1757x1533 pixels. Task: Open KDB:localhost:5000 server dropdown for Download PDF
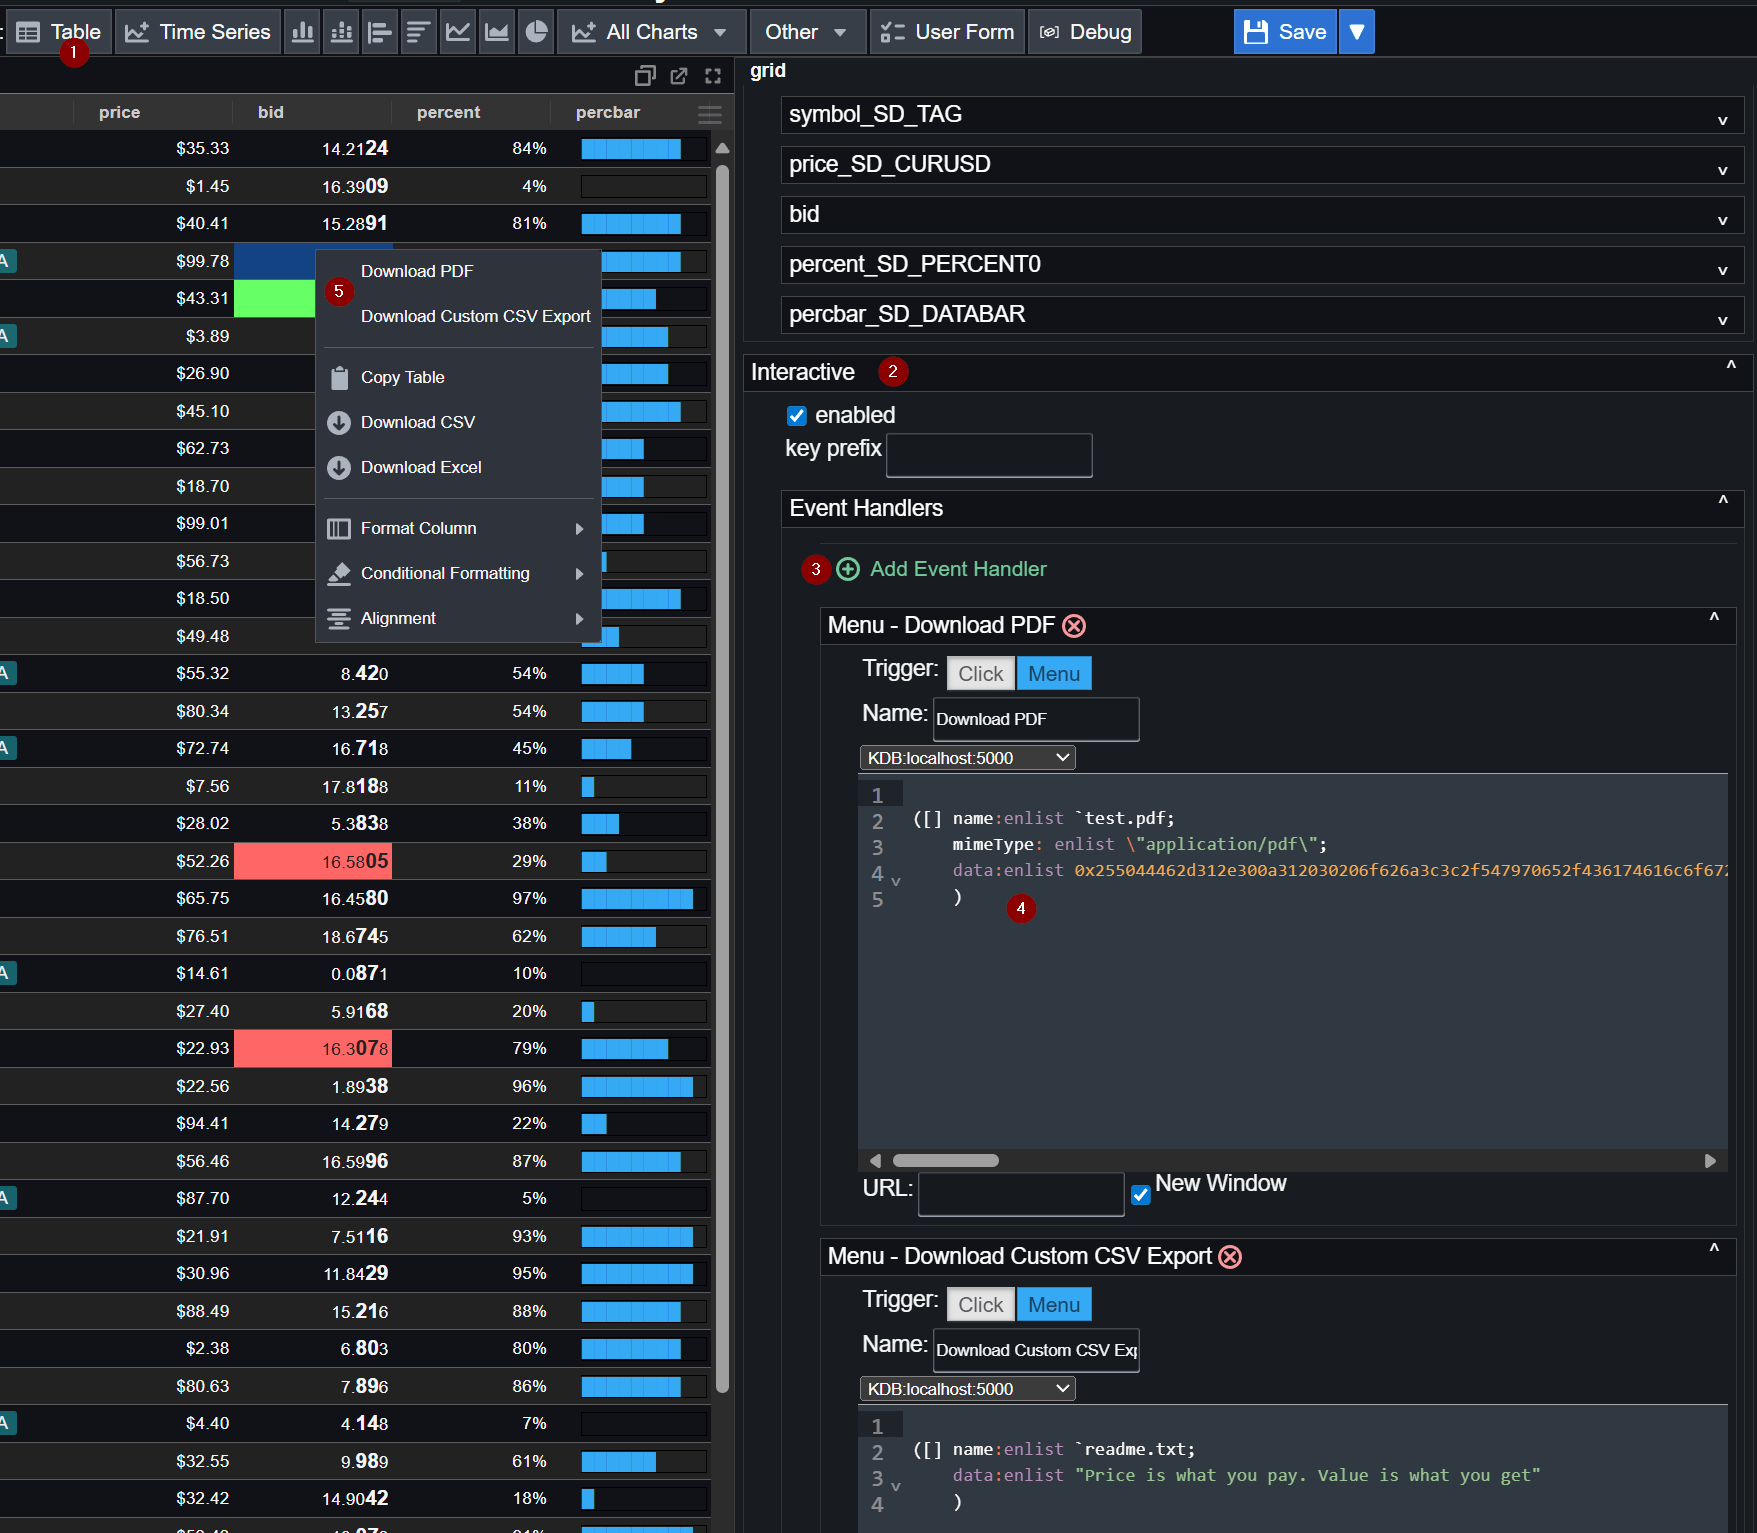coord(967,758)
